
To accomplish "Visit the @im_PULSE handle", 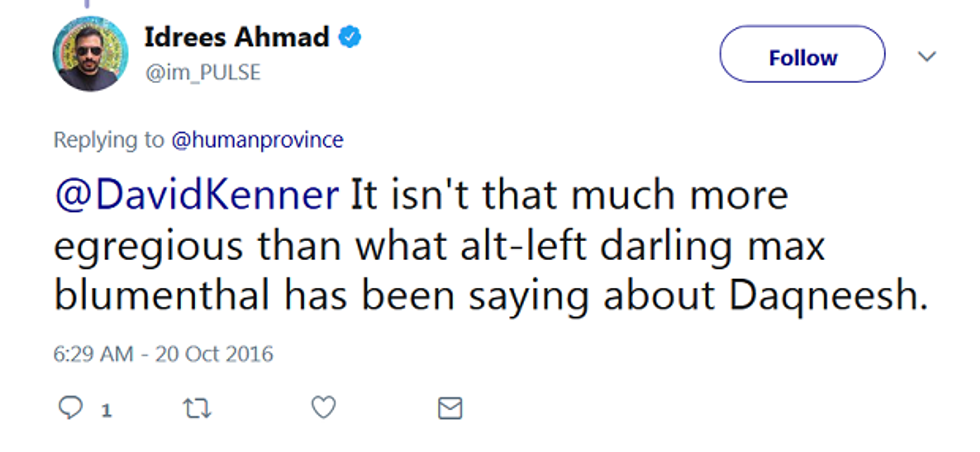I will point(202,73).
